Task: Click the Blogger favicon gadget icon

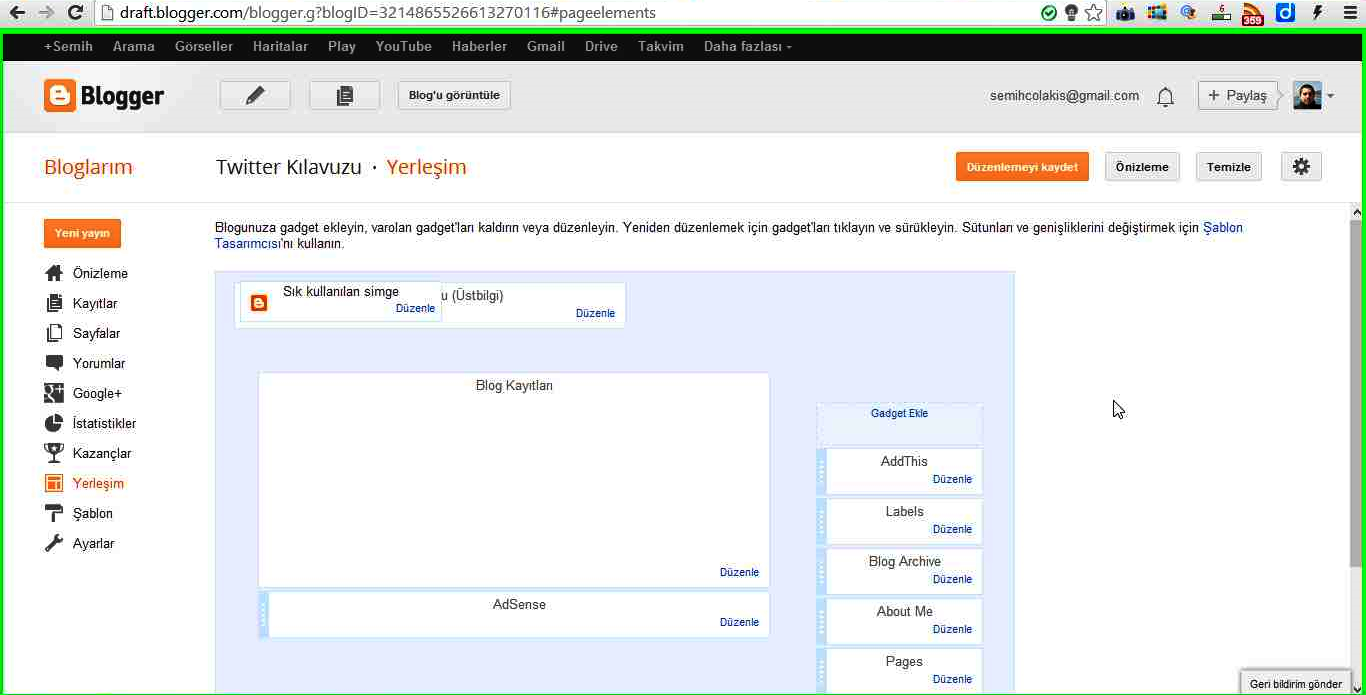Action: coord(259,303)
